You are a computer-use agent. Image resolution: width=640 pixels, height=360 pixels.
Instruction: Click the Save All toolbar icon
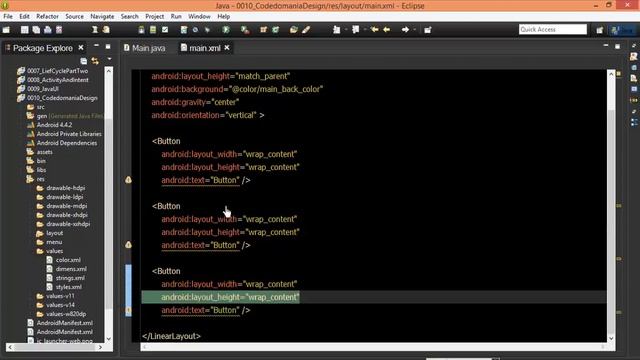click(x=36, y=30)
